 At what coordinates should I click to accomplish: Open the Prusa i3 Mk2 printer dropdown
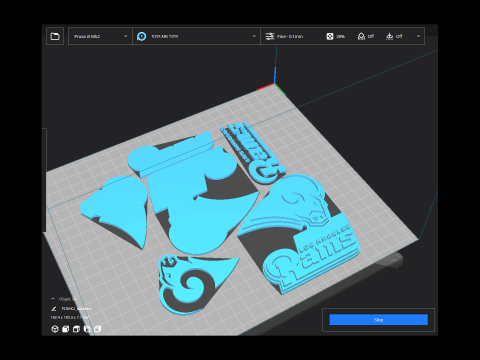click(100, 36)
